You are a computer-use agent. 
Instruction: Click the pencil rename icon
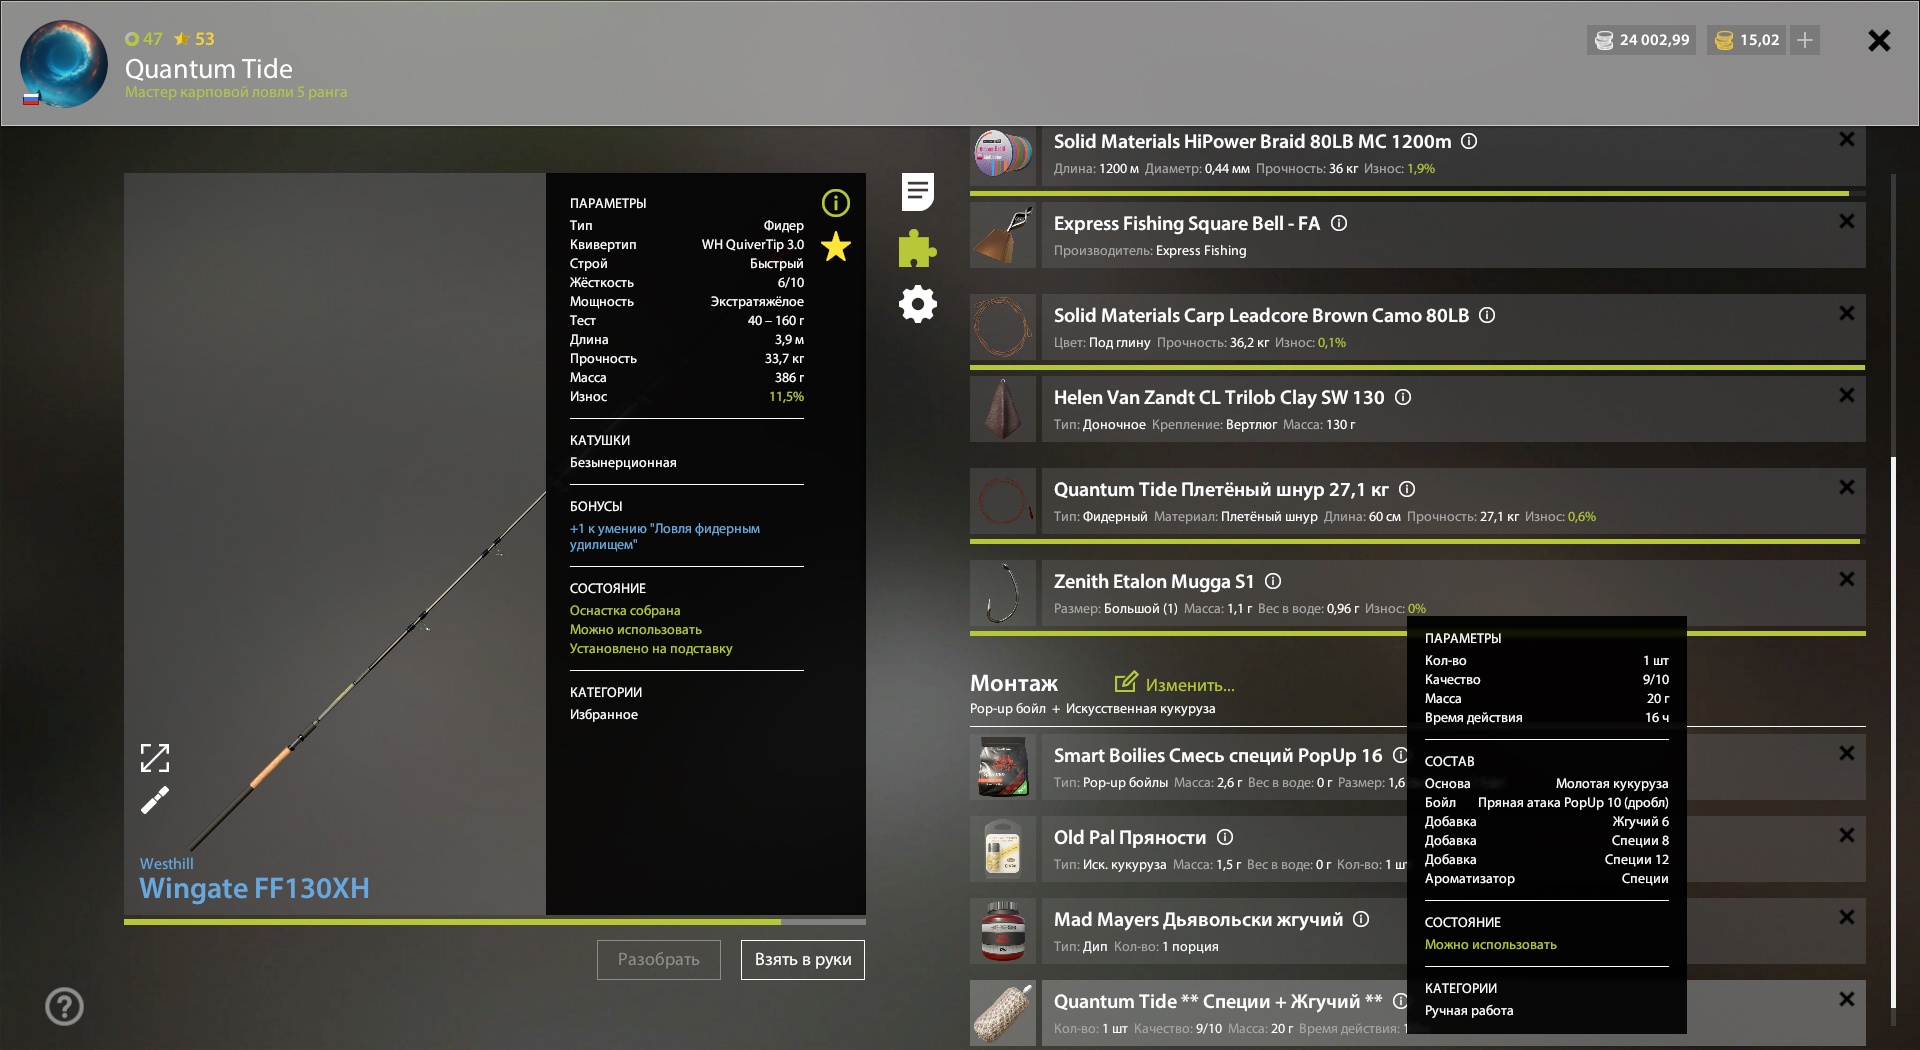click(155, 800)
